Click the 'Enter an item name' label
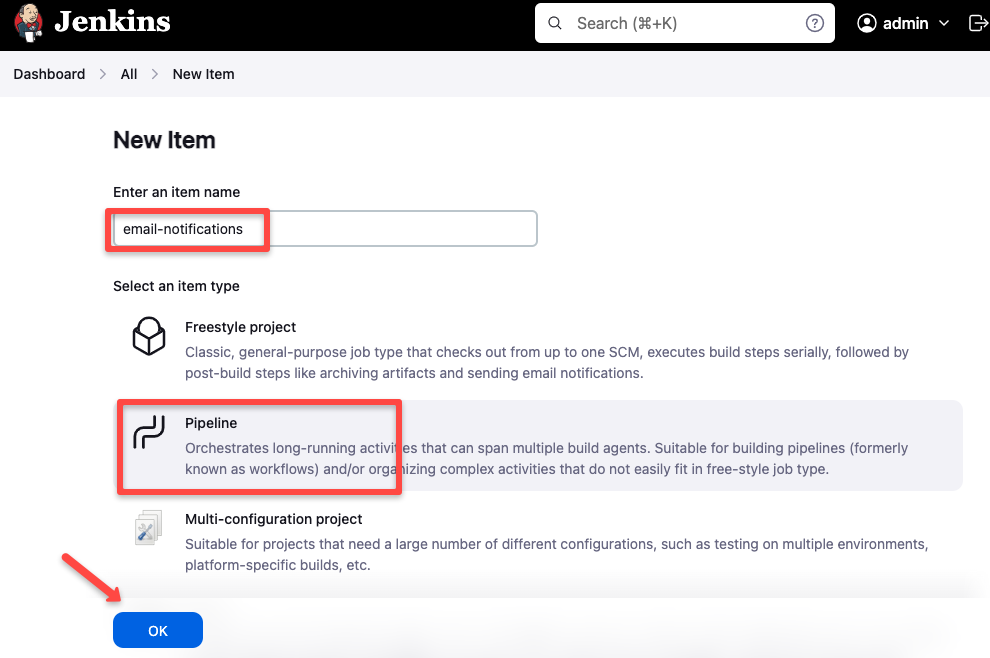This screenshot has height=658, width=990. tap(177, 192)
